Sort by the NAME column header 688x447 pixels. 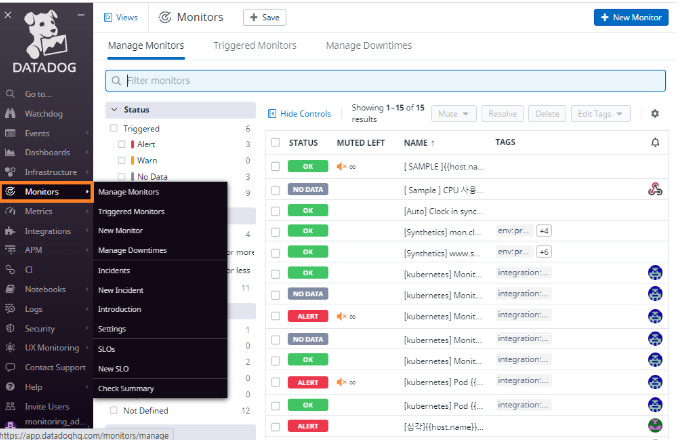pos(419,143)
